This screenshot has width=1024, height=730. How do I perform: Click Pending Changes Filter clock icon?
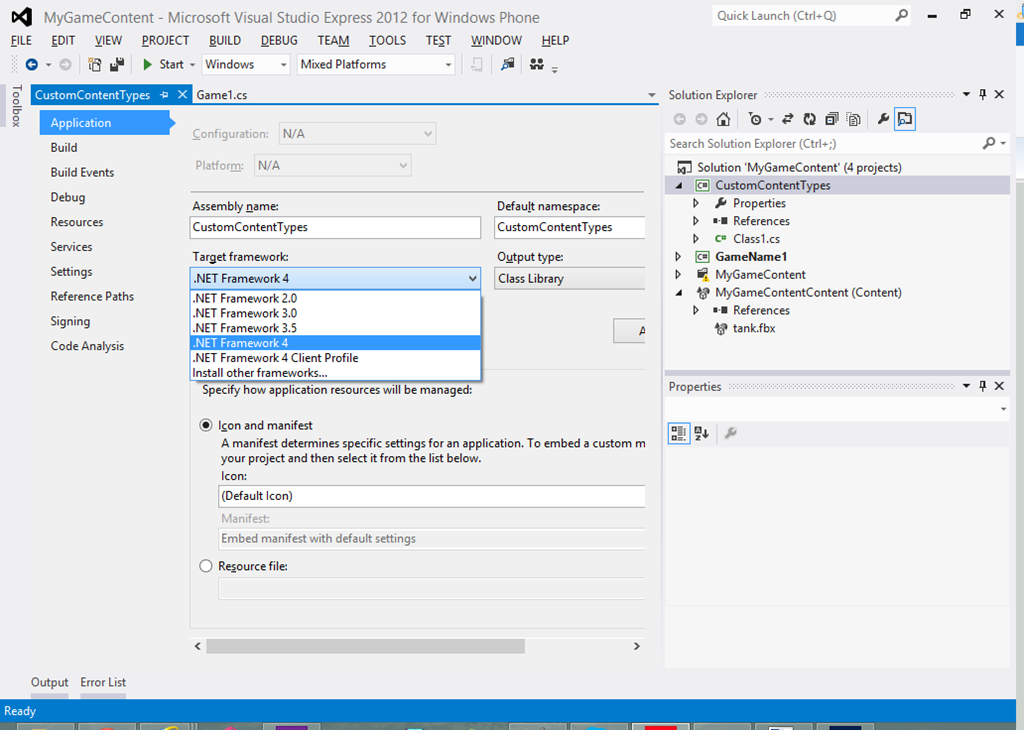tap(755, 119)
